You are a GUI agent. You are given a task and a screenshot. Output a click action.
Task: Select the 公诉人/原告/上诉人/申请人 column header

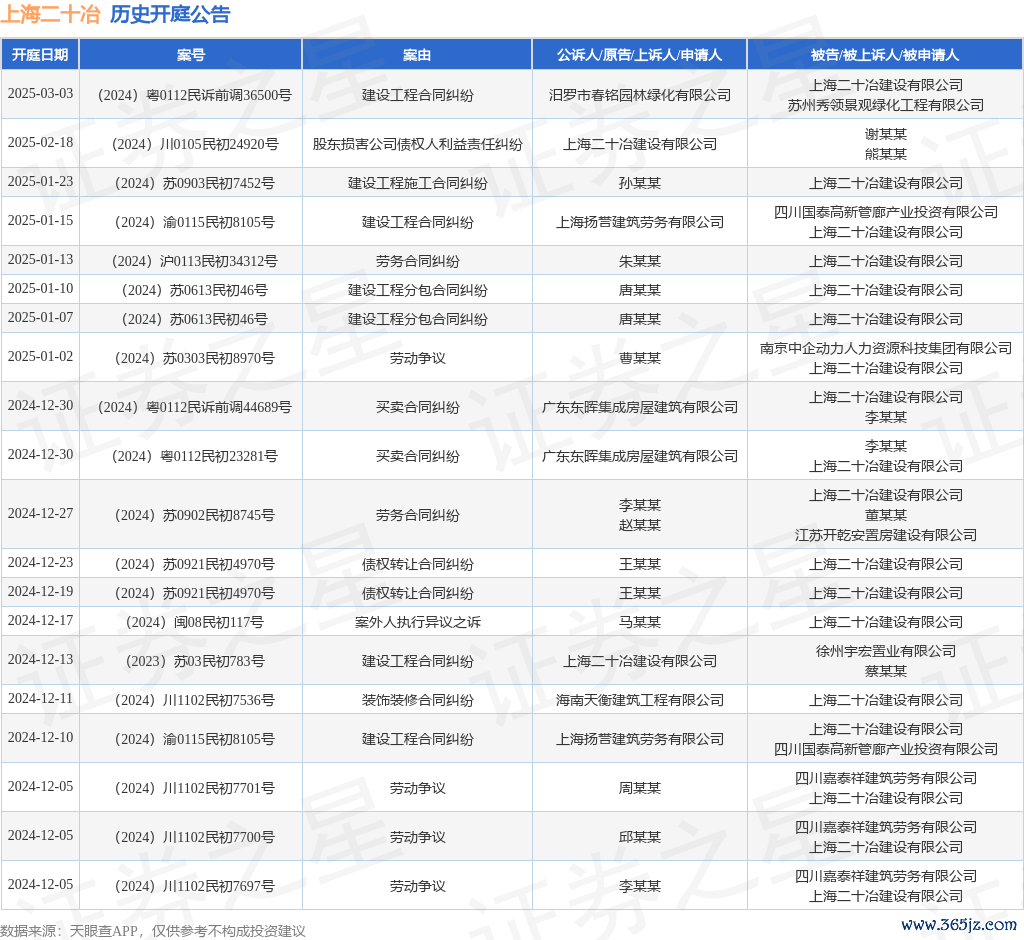(x=639, y=55)
